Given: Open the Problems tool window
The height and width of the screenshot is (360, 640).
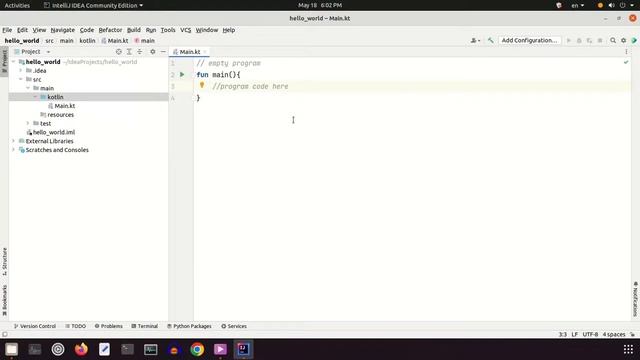Looking at the screenshot, I should pyautogui.click(x=109, y=326).
